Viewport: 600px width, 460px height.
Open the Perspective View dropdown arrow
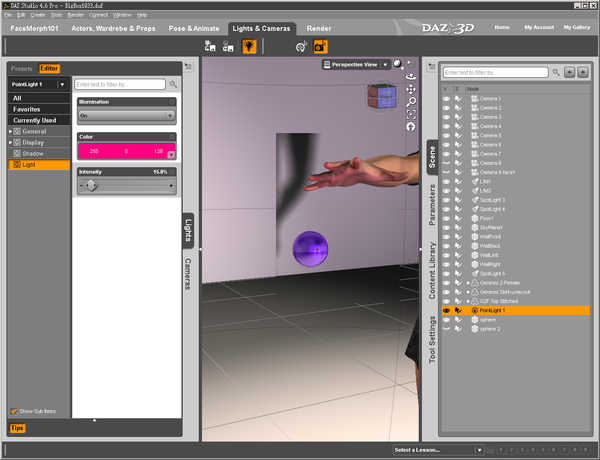click(385, 65)
